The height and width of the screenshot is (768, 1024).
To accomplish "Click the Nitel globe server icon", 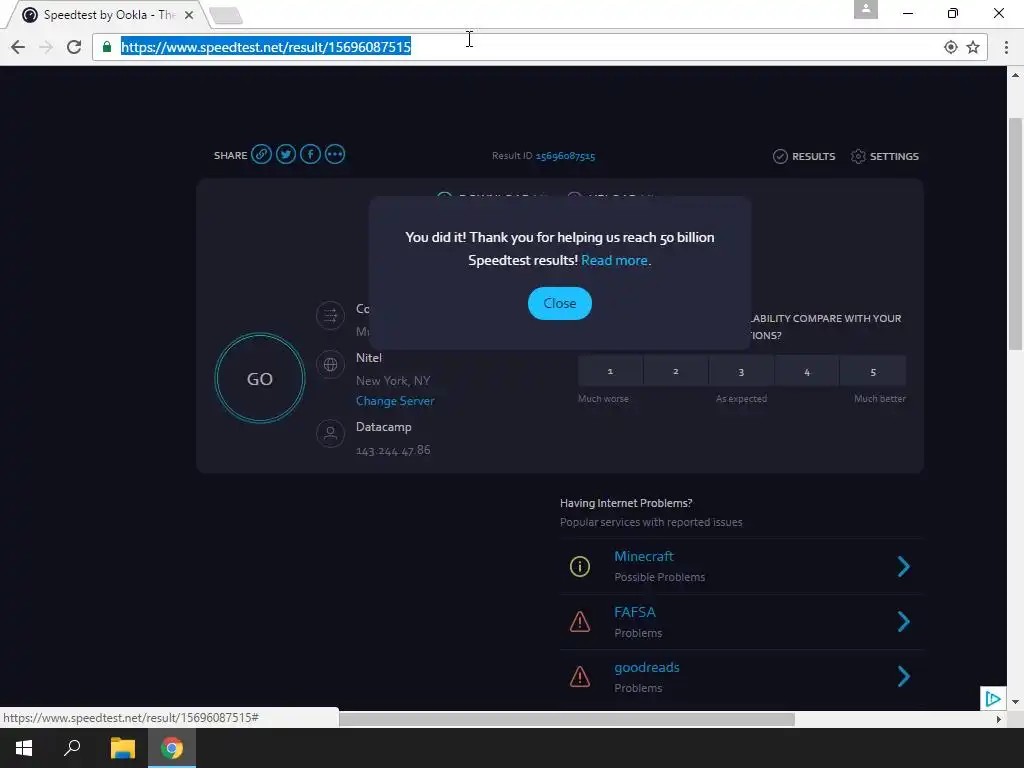I will tap(330, 364).
